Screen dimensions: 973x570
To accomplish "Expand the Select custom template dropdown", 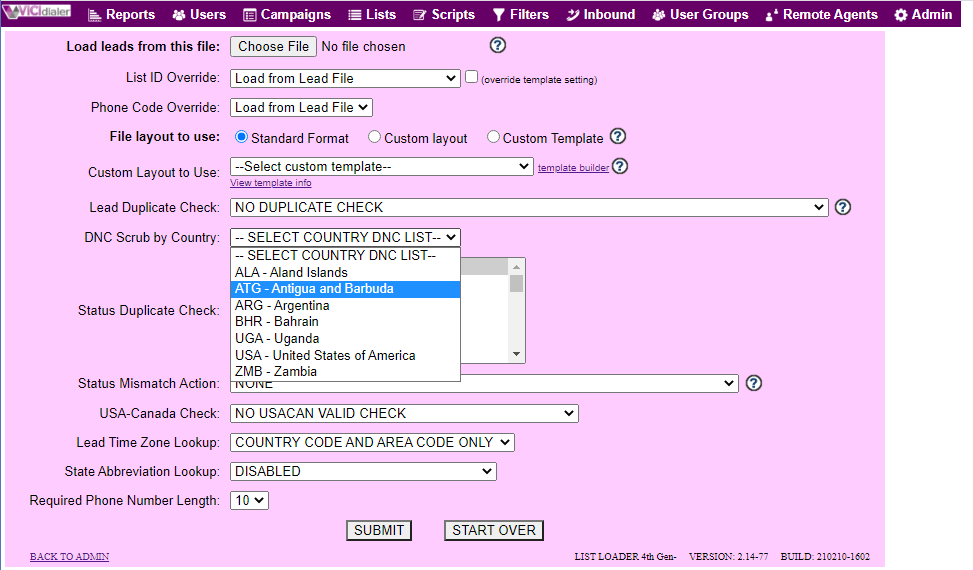I will [382, 166].
